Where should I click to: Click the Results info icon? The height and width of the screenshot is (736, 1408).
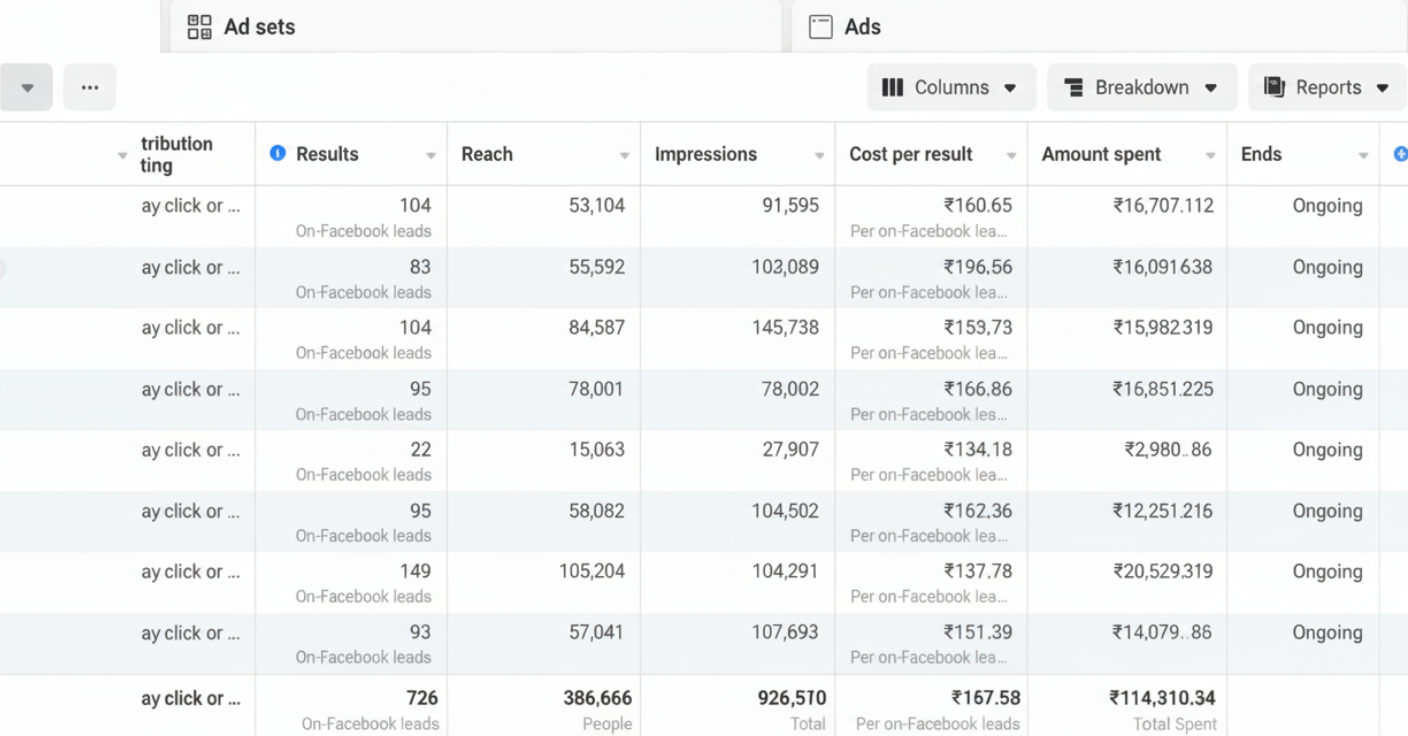(278, 153)
